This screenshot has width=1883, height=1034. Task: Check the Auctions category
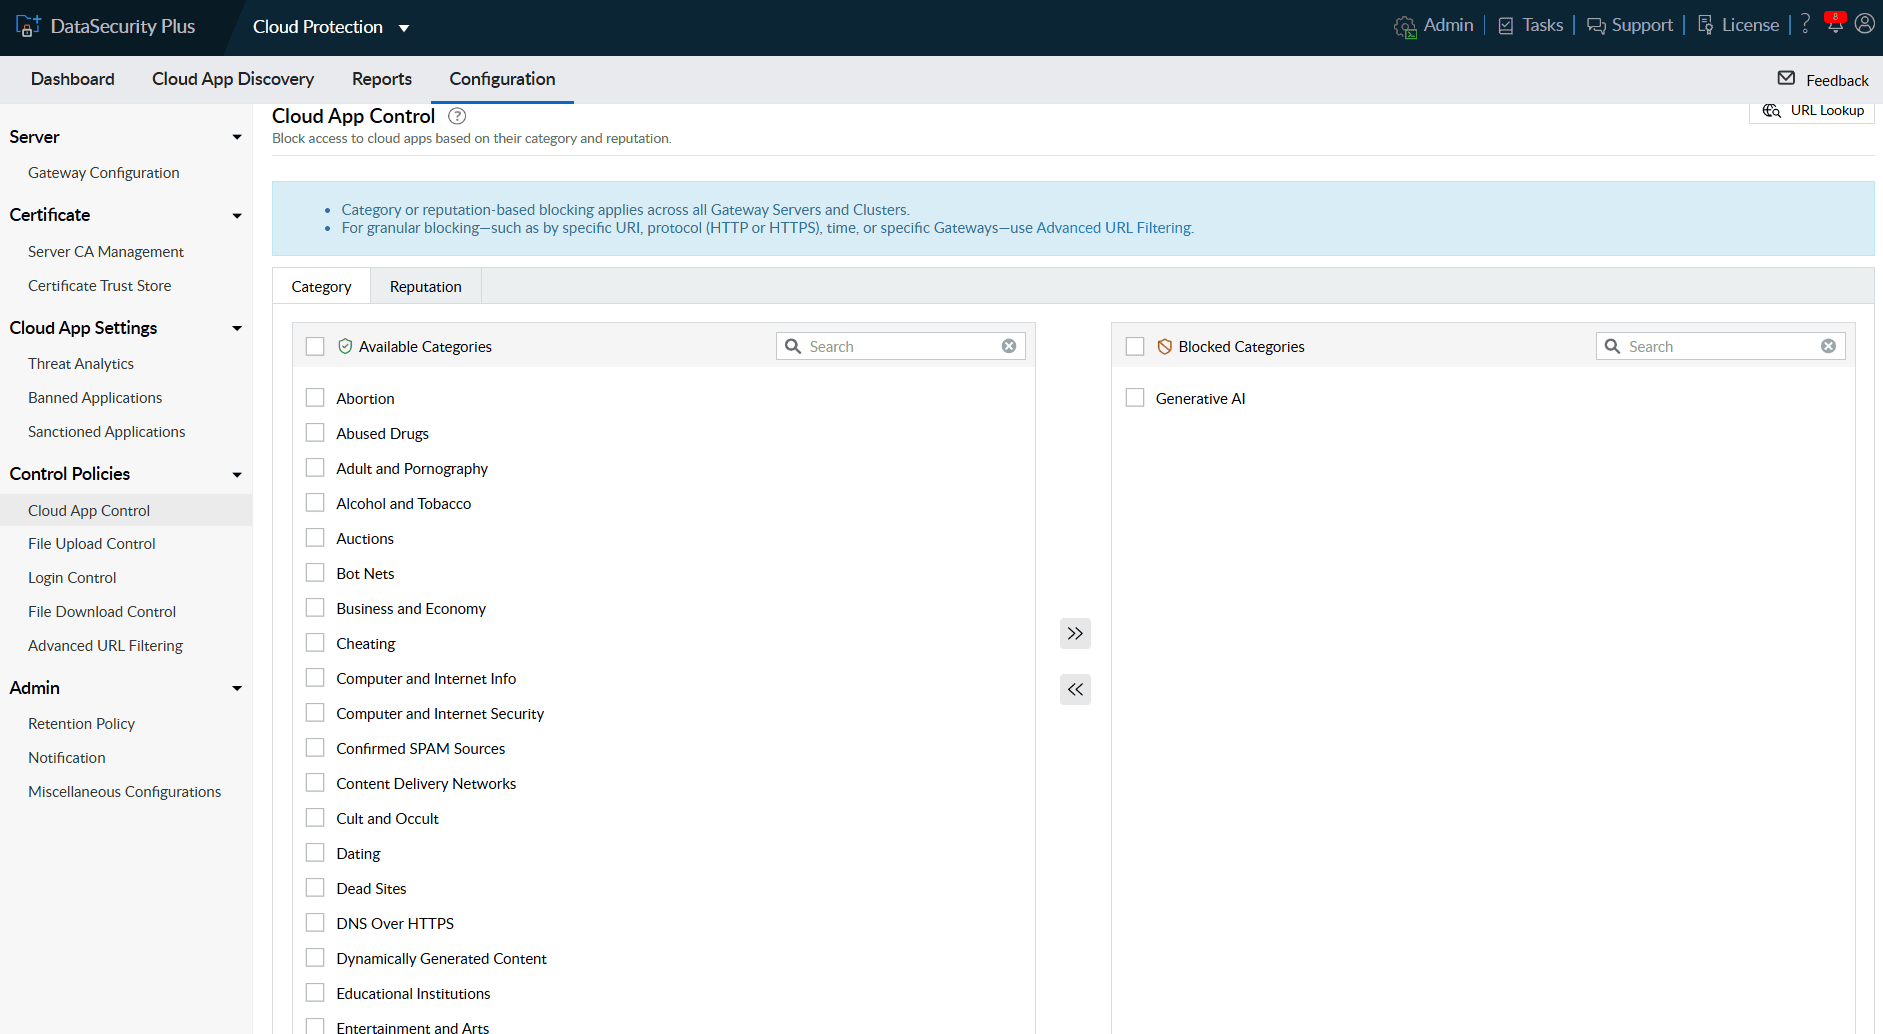(x=315, y=538)
